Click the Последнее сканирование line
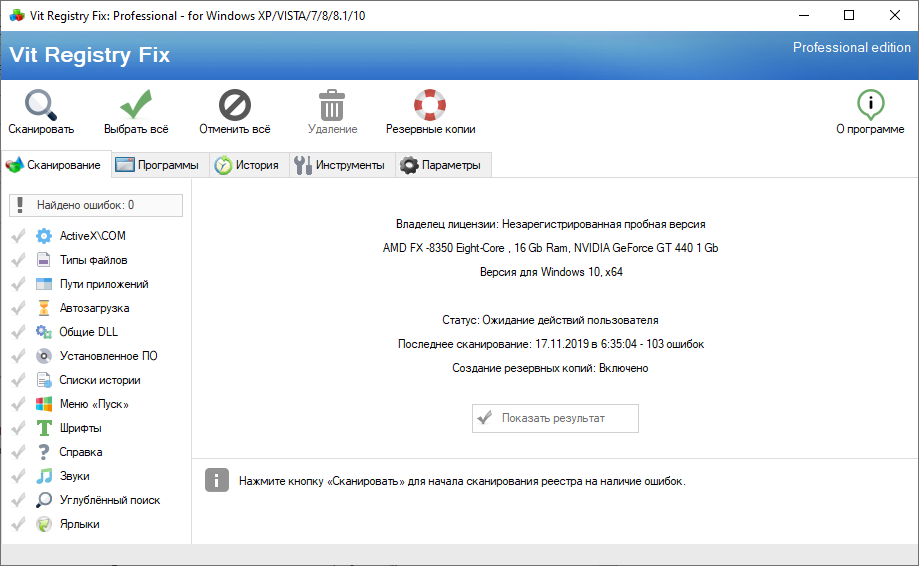The image size is (919, 566). point(551,344)
